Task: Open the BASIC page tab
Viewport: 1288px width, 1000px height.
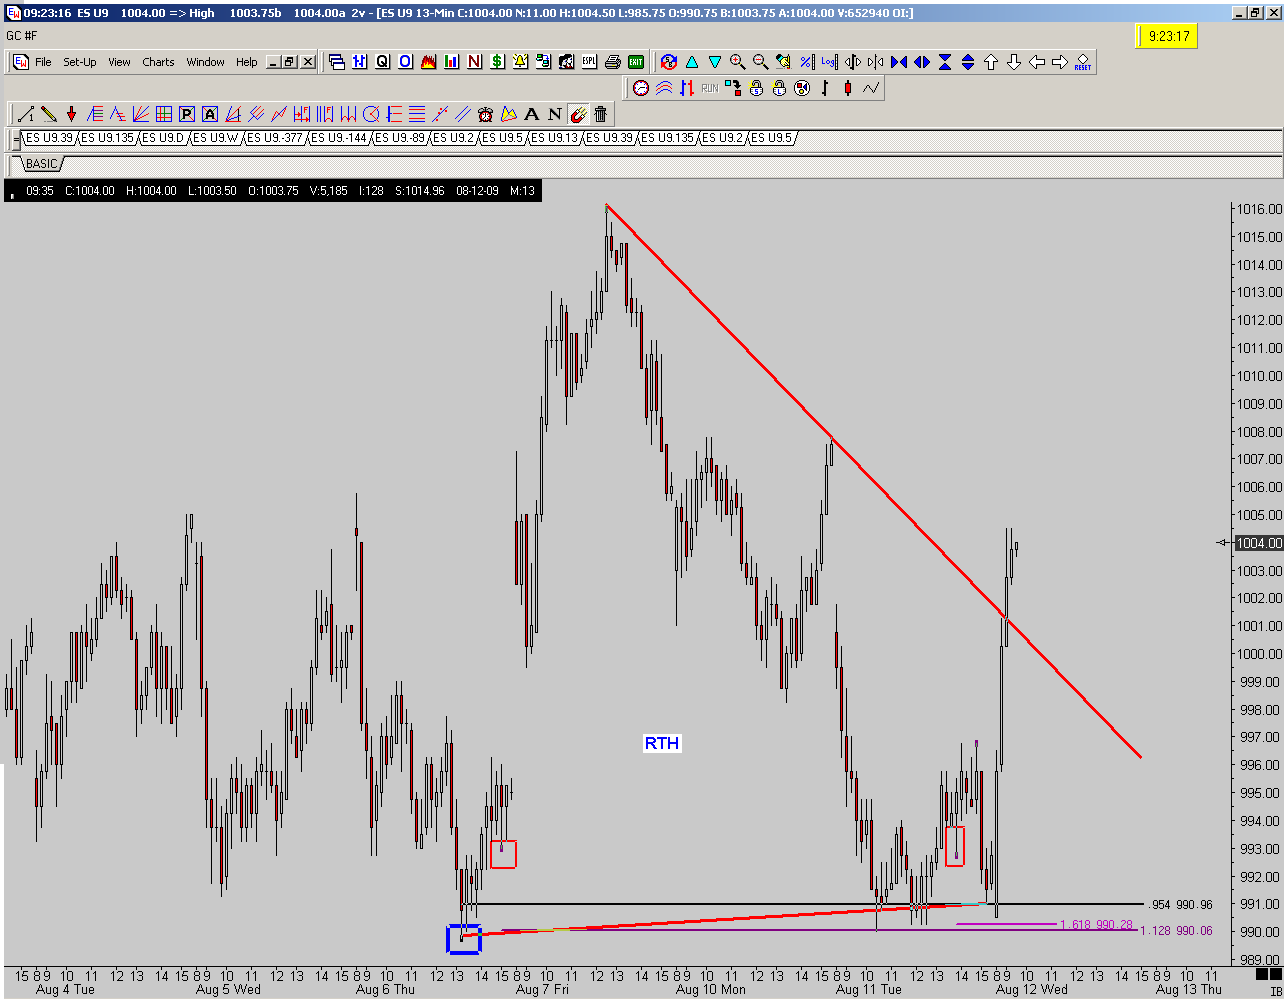Action: [42, 163]
